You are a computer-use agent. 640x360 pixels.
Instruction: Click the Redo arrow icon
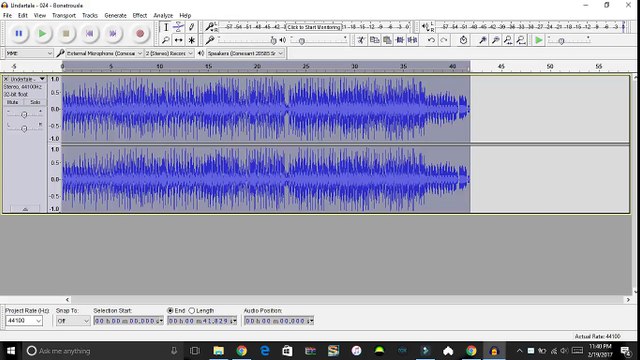pos(444,40)
